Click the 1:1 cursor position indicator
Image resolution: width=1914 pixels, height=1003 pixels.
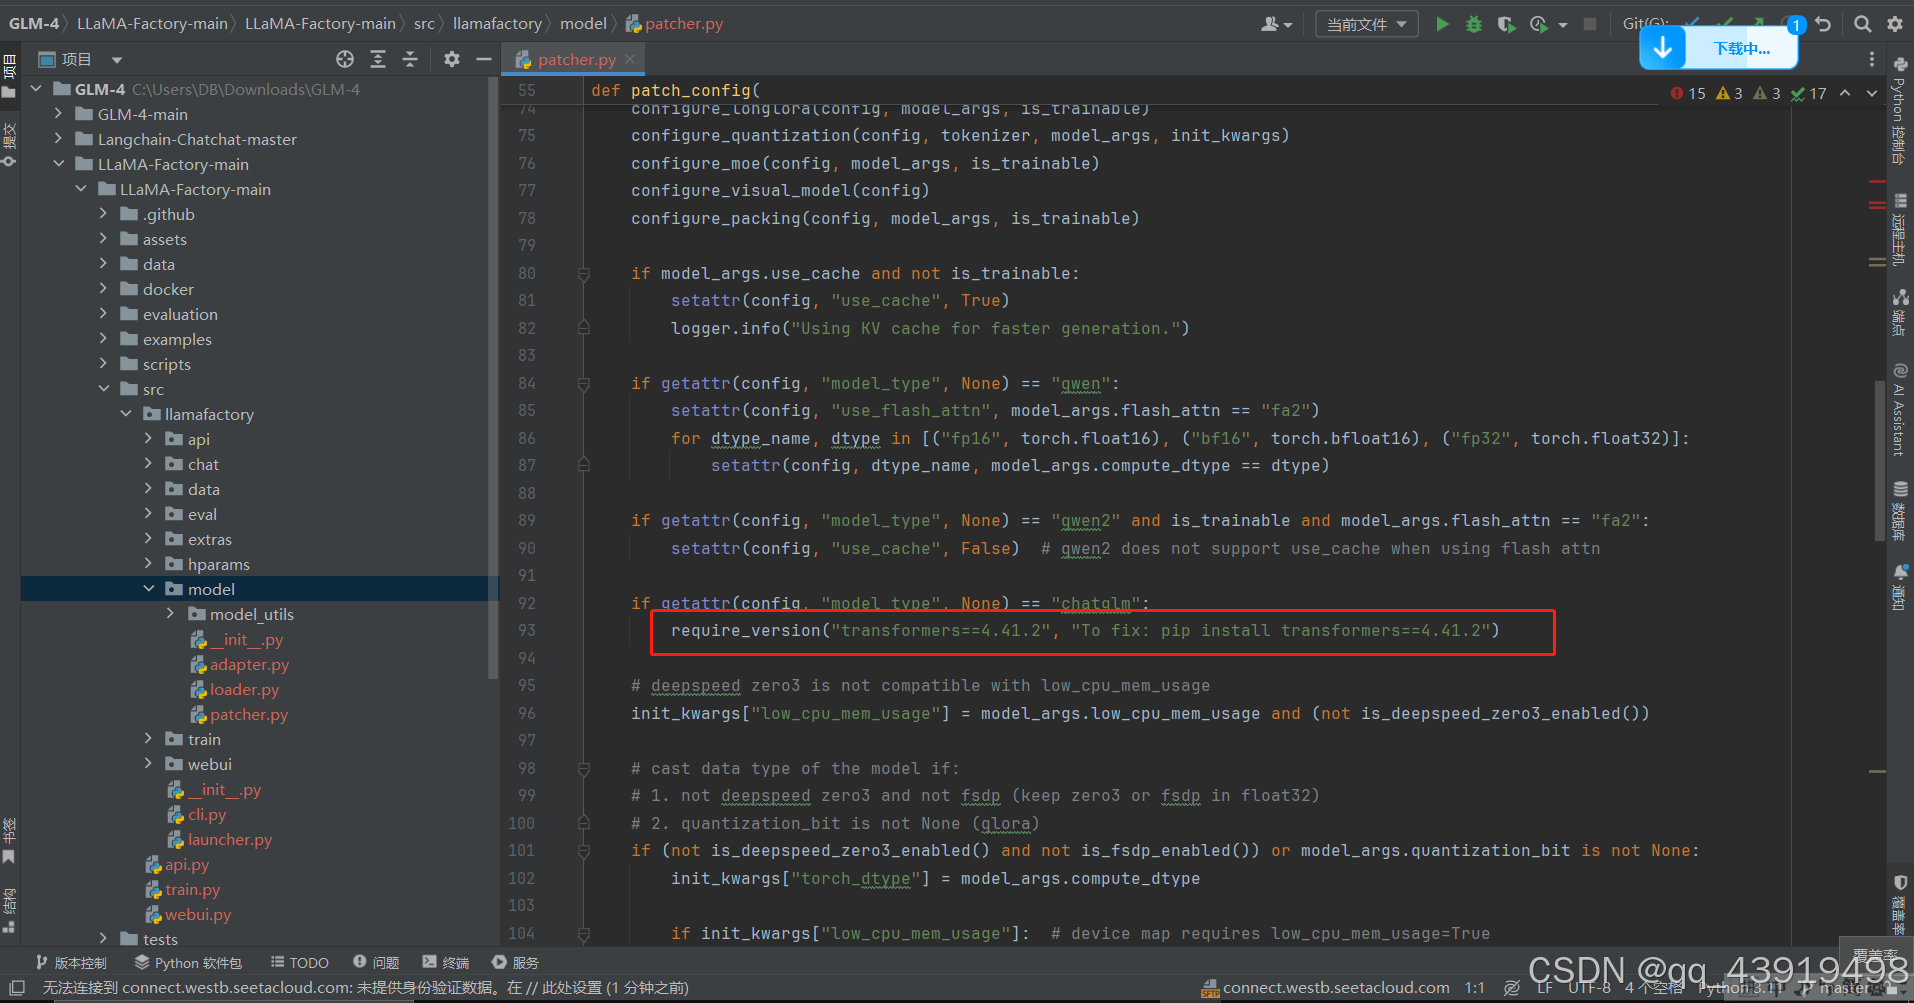(x=1474, y=988)
